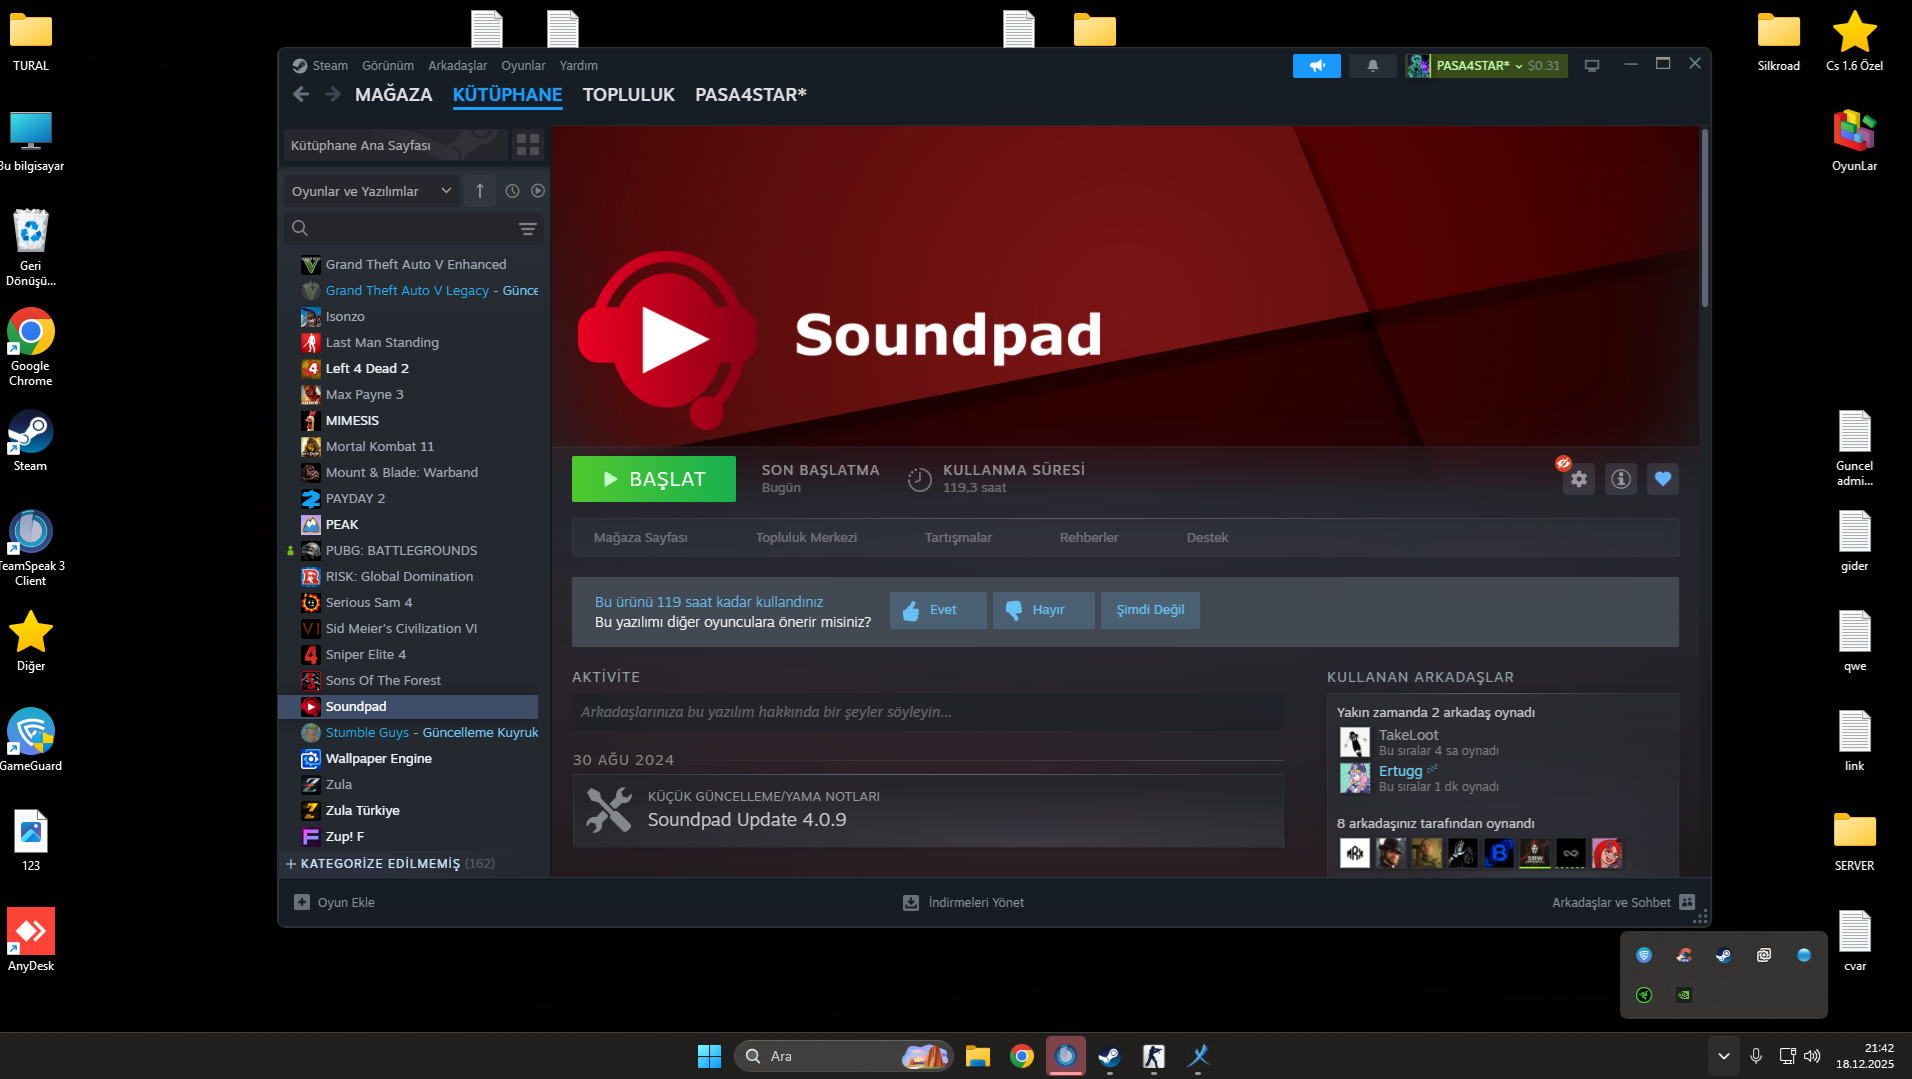Show hidden tray icons chevron

tap(1723, 1056)
